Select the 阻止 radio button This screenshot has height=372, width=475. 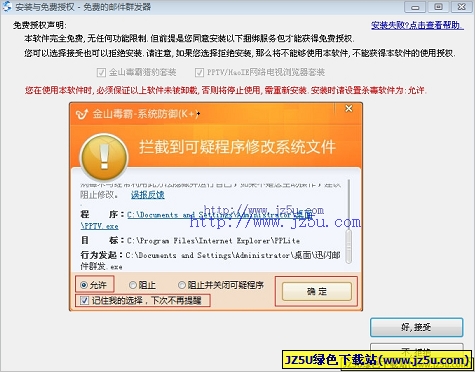pyautogui.click(x=133, y=285)
